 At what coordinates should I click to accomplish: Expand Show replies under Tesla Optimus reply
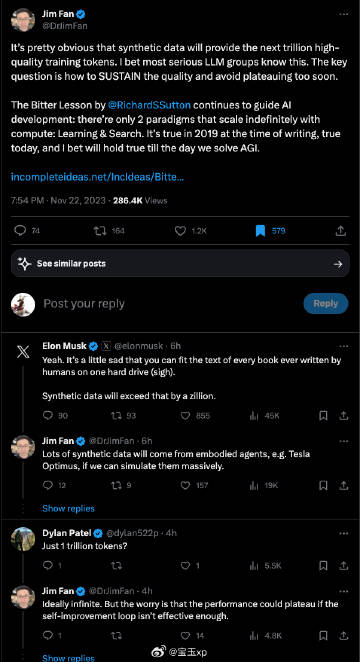[x=68, y=508]
